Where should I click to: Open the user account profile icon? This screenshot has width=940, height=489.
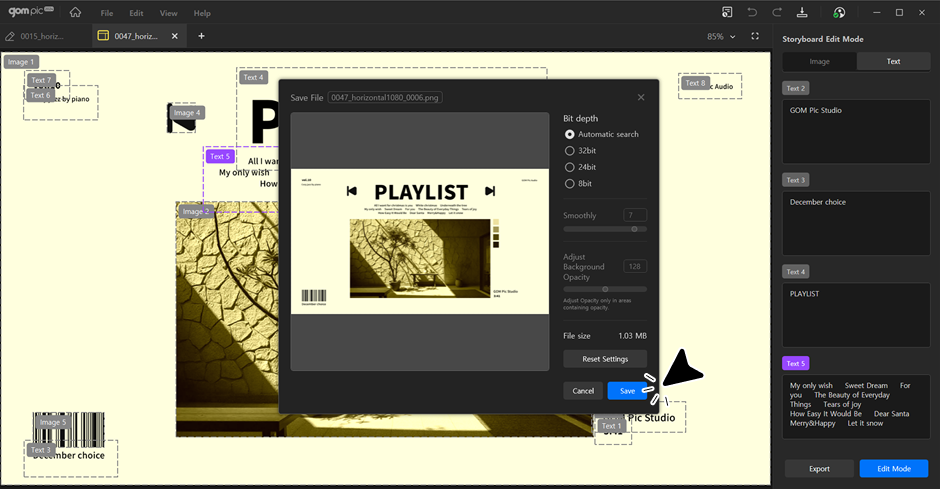[x=838, y=13]
